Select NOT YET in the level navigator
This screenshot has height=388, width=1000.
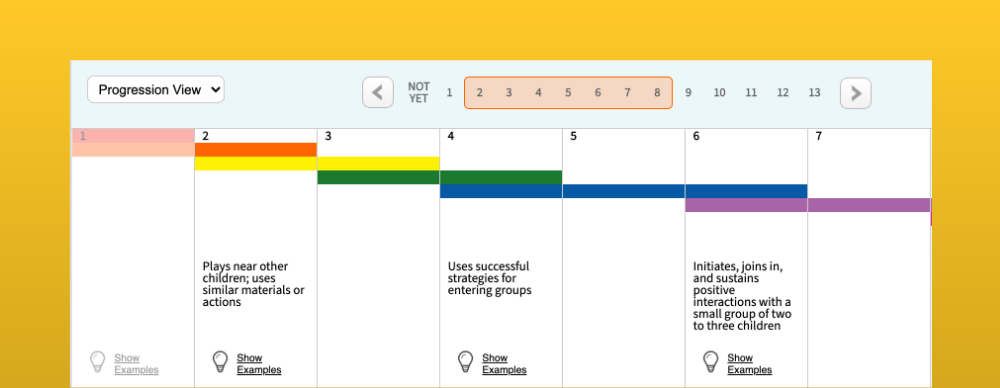tap(419, 93)
